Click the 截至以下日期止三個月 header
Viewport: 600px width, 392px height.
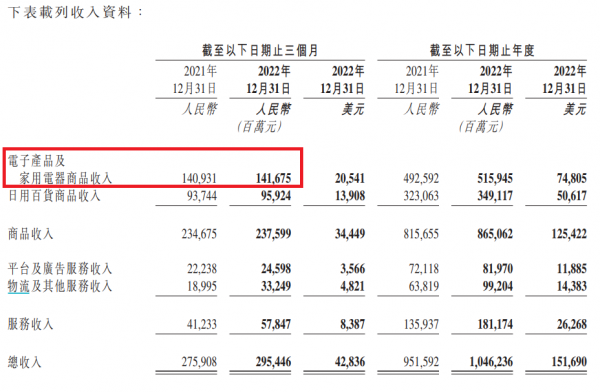coord(260,51)
